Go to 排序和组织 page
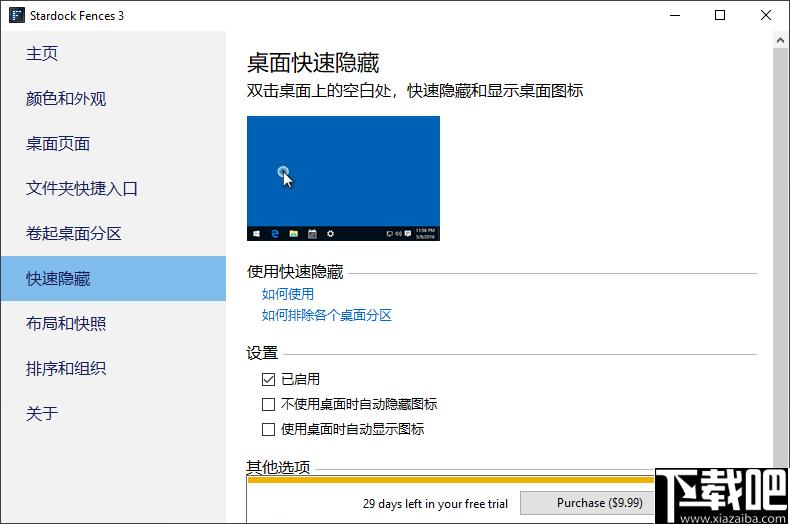 click(x=113, y=368)
